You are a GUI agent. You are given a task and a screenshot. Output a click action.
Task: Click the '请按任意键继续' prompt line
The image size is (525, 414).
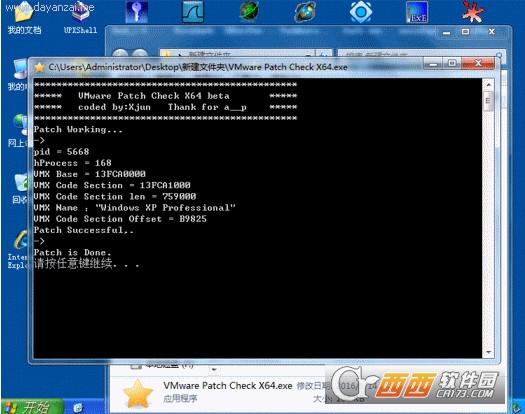(86, 264)
